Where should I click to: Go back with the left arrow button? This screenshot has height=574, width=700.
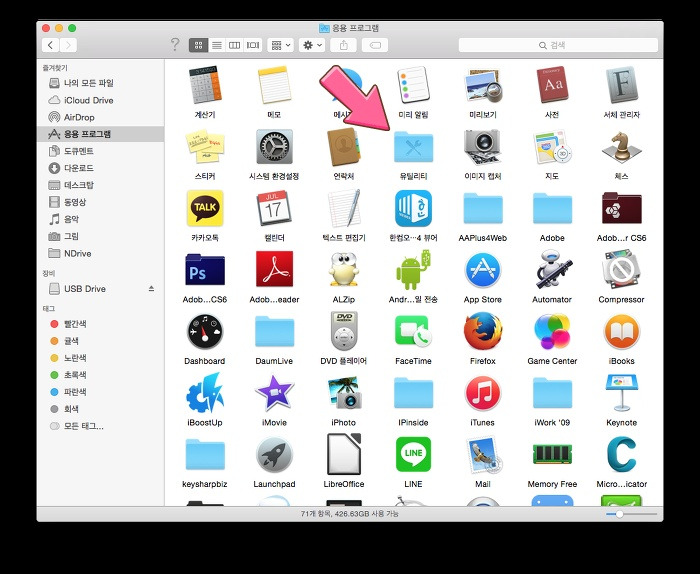coord(50,45)
